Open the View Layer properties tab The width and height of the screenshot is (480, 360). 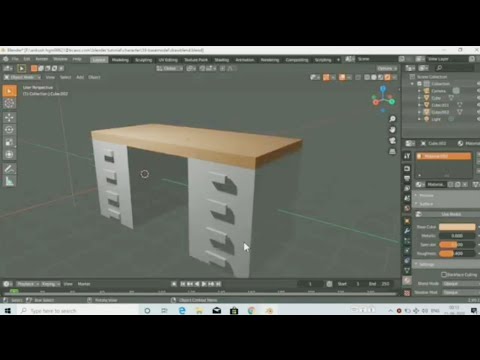pyautogui.click(x=407, y=189)
